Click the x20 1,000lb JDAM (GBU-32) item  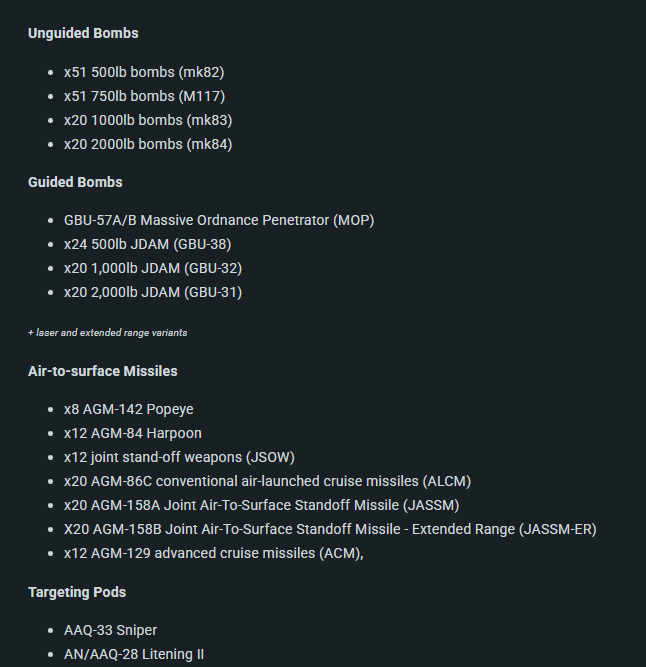pyautogui.click(x=153, y=268)
